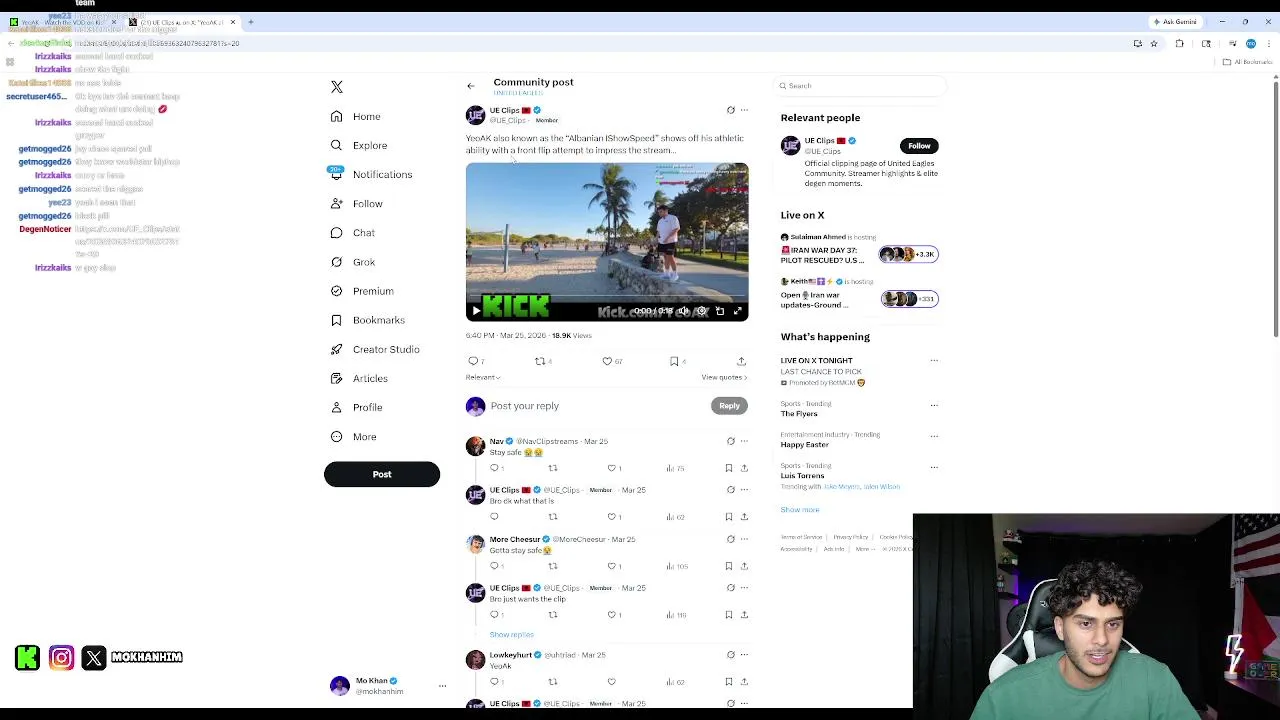Open the X logo home icon
The width and height of the screenshot is (1280, 720).
[337, 87]
